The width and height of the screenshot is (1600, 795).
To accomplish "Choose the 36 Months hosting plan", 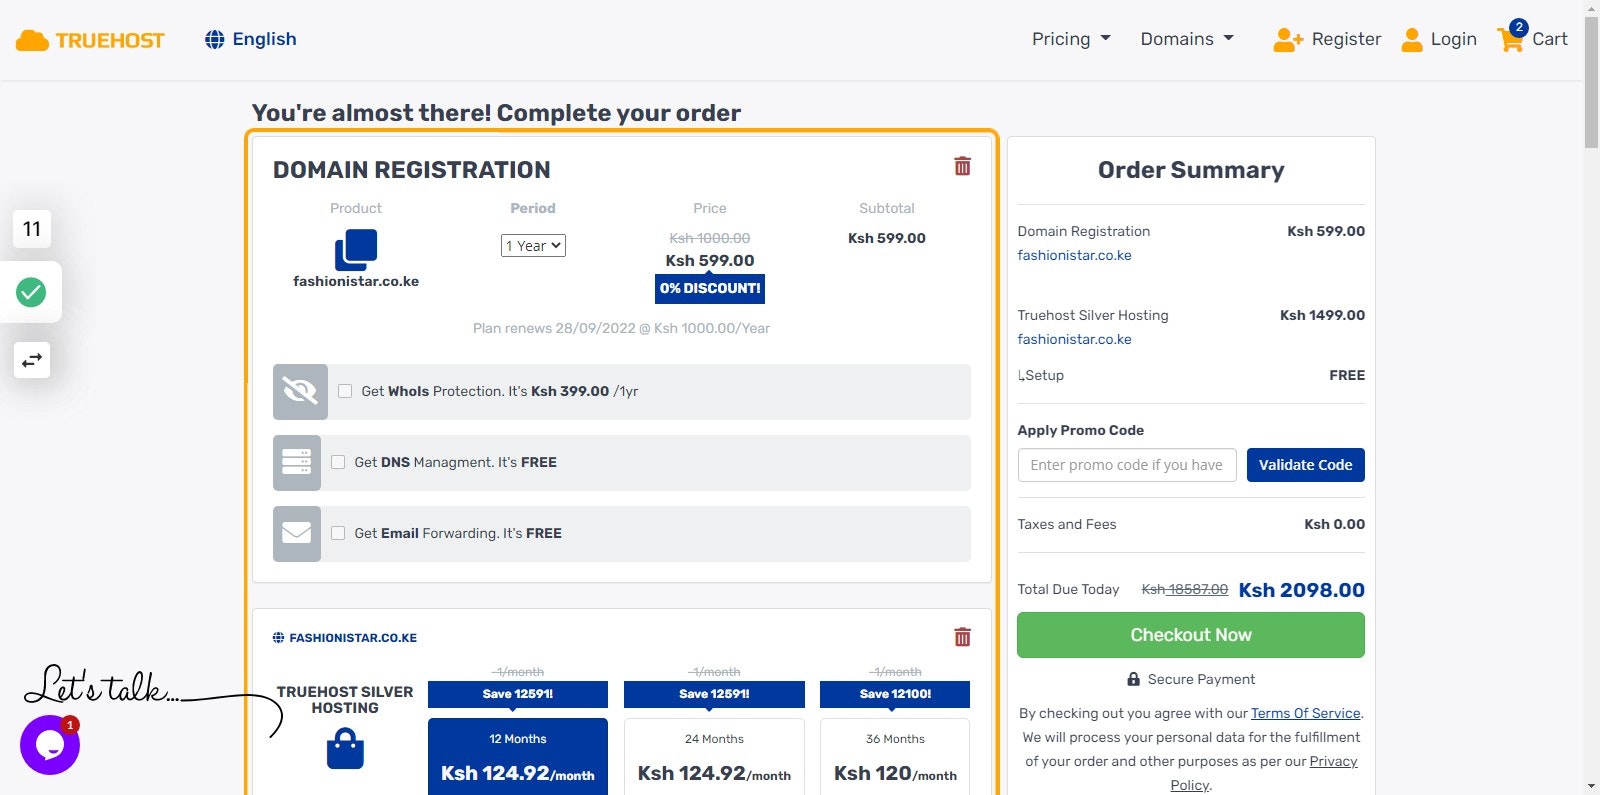I will tap(895, 757).
